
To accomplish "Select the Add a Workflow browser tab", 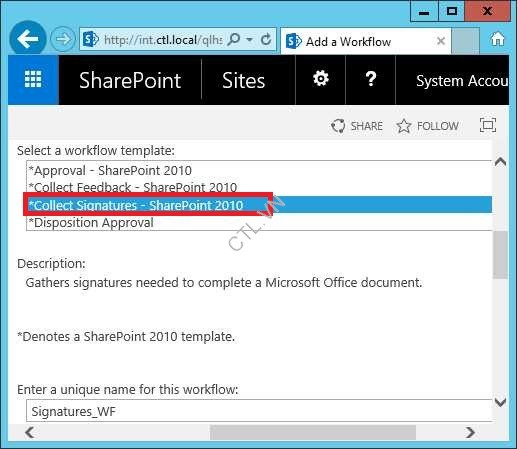I will (366, 41).
